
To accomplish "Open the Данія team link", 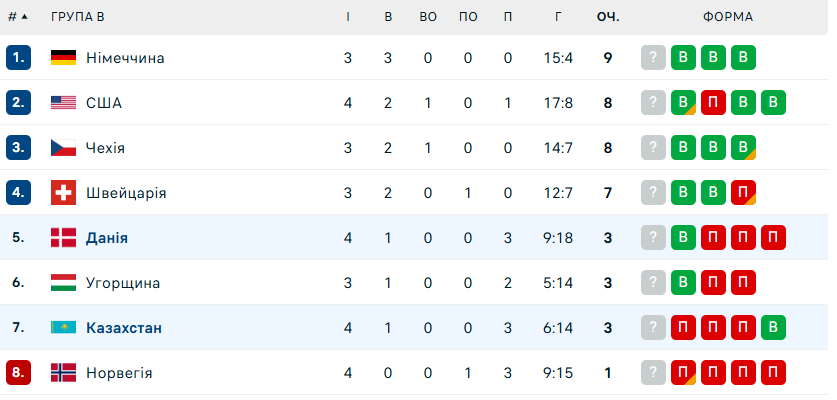I will (x=107, y=238).
